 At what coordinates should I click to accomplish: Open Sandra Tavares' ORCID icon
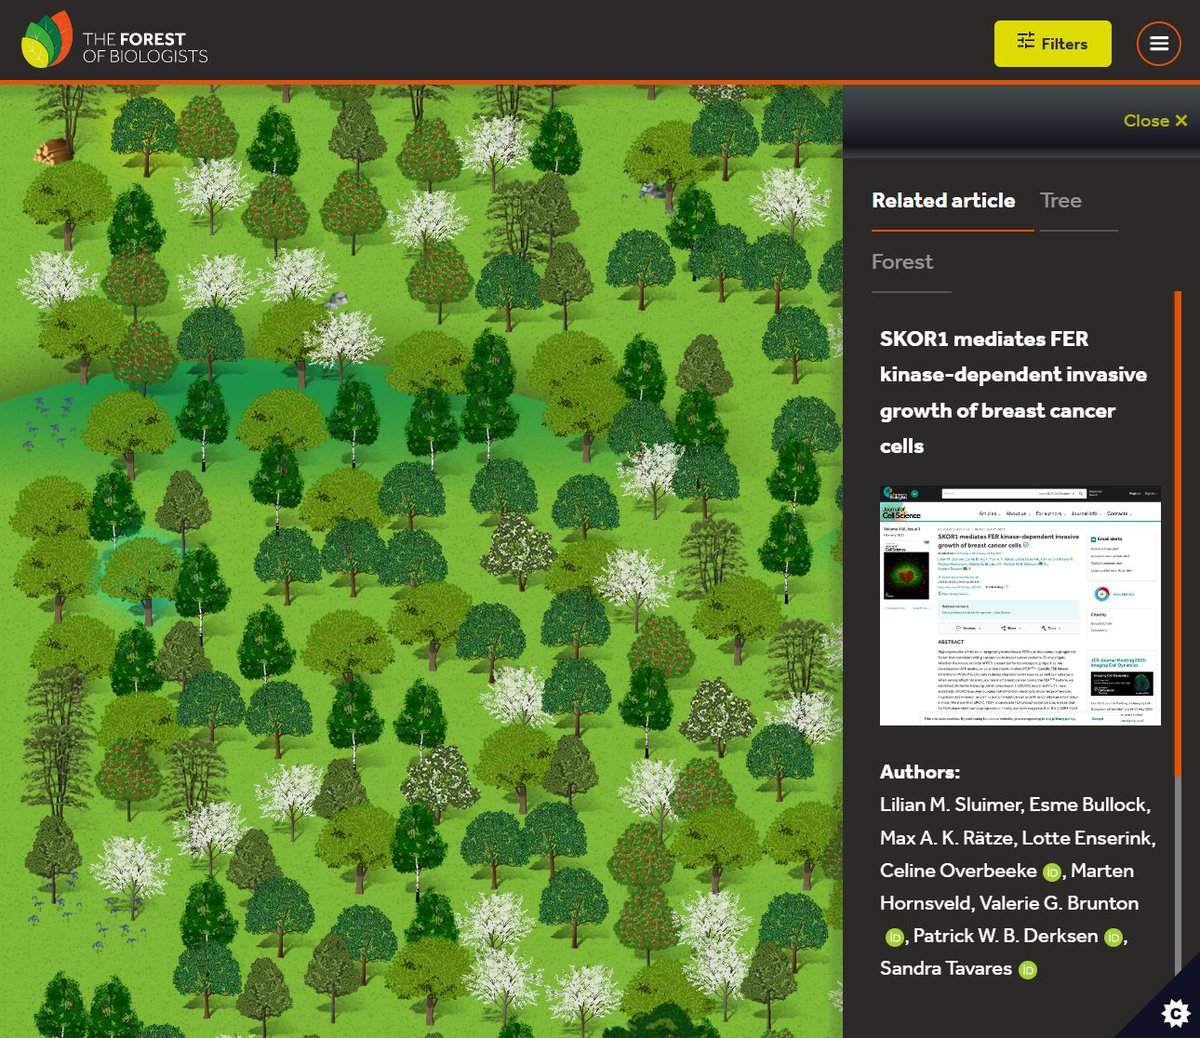1027,969
